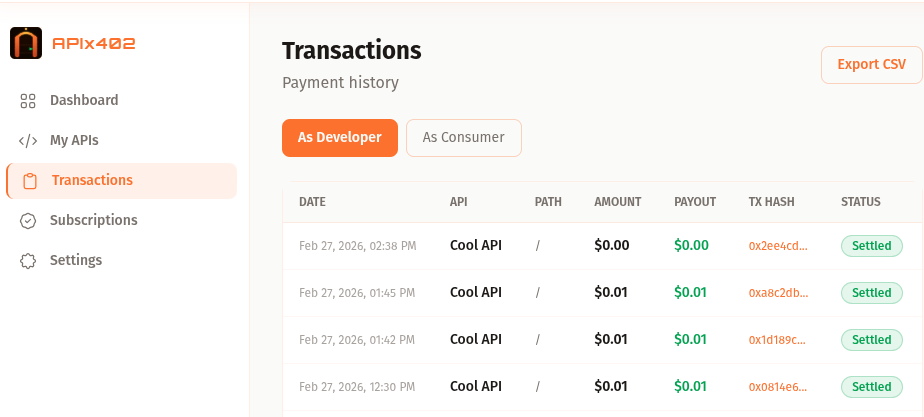Click the AMOUNT column header
Image resolution: width=924 pixels, height=417 pixels.
pyautogui.click(x=617, y=202)
